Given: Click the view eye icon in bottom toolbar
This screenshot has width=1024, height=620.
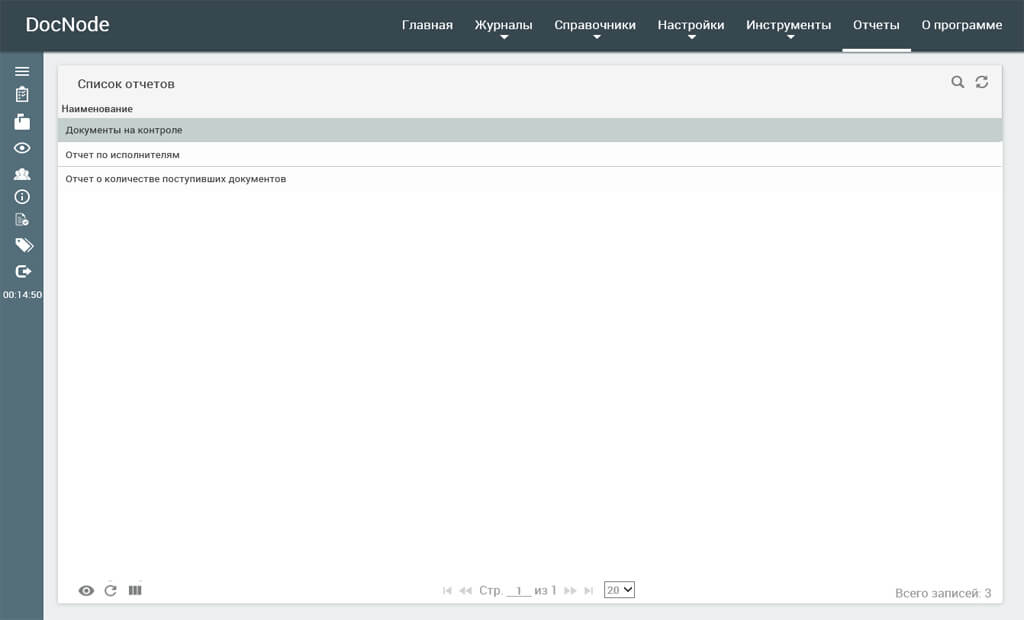Looking at the screenshot, I should tap(86, 591).
